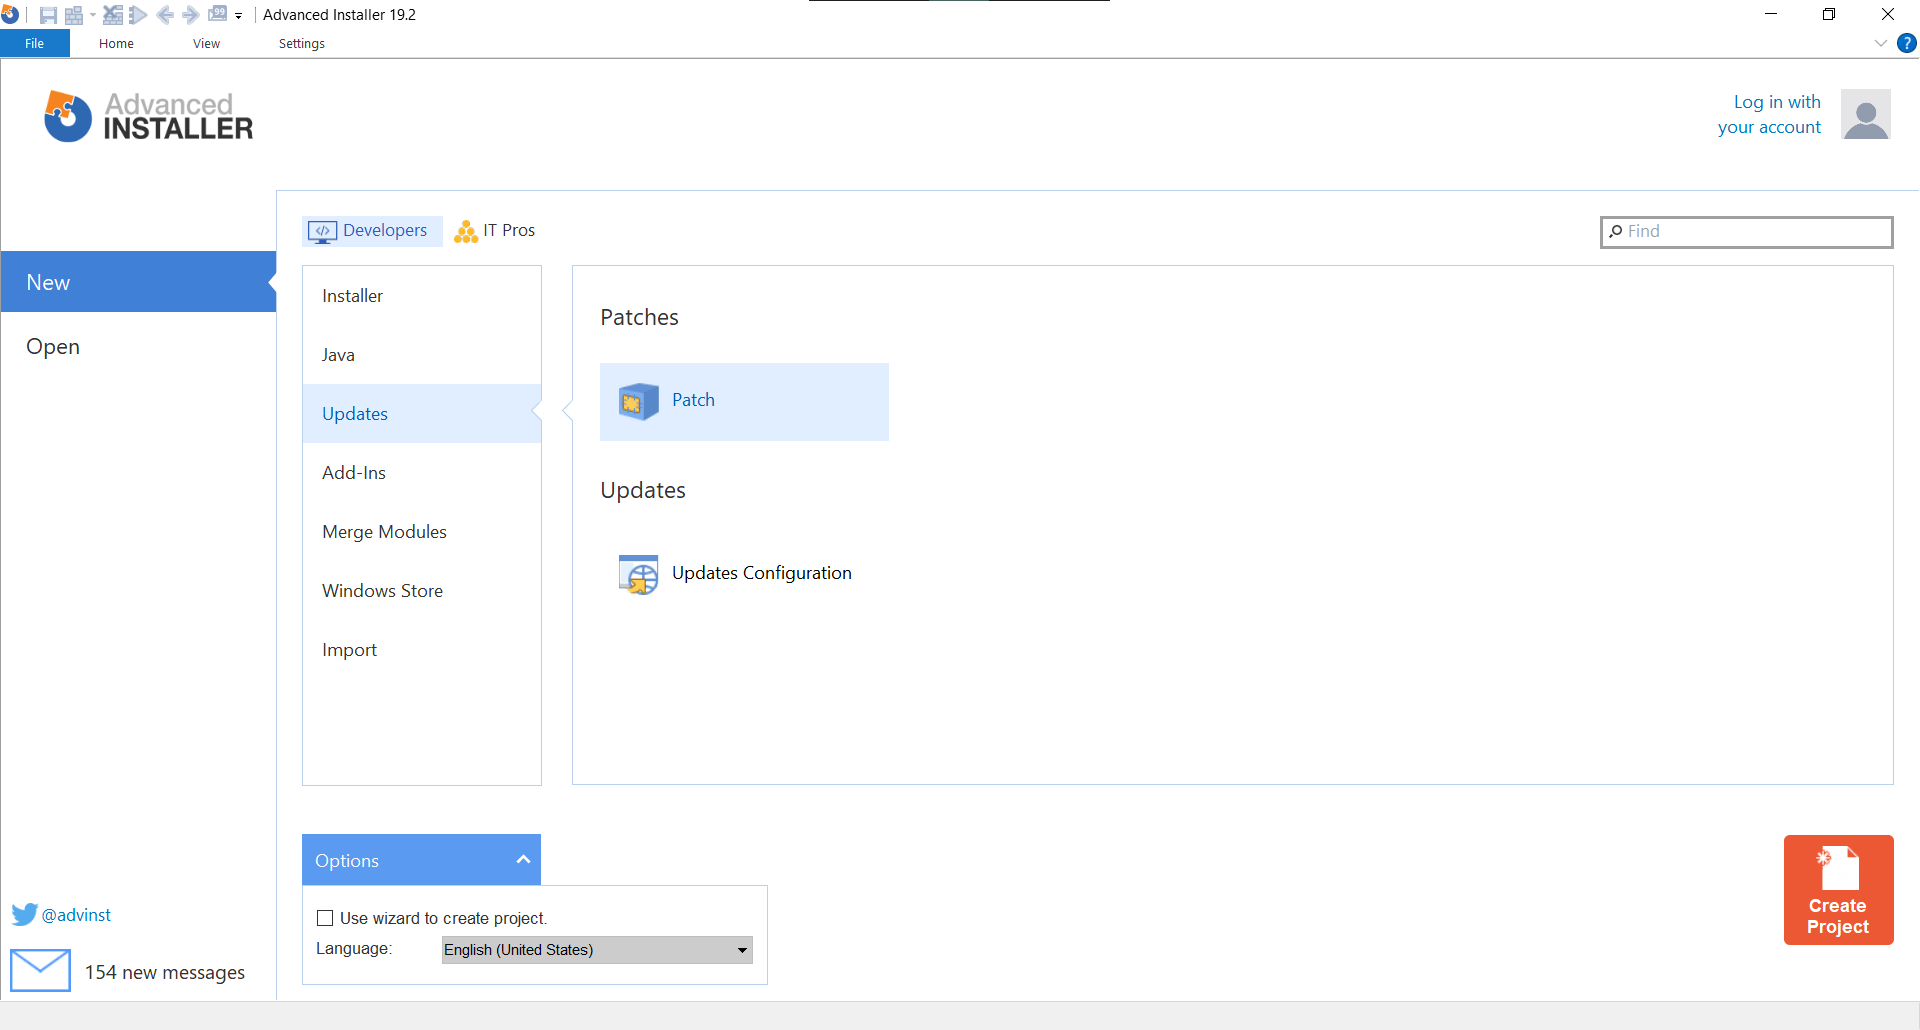Image resolution: width=1920 pixels, height=1030 pixels.
Task: Open the Customize Quick Access Toolbar dropdown
Action: click(239, 16)
